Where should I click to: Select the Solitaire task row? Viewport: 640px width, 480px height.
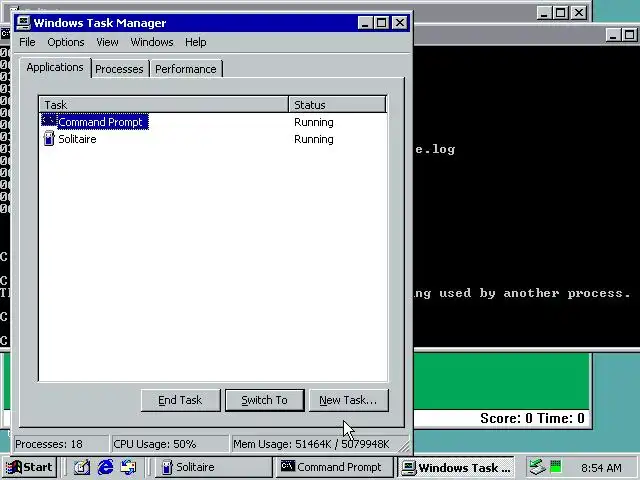click(x=213, y=139)
